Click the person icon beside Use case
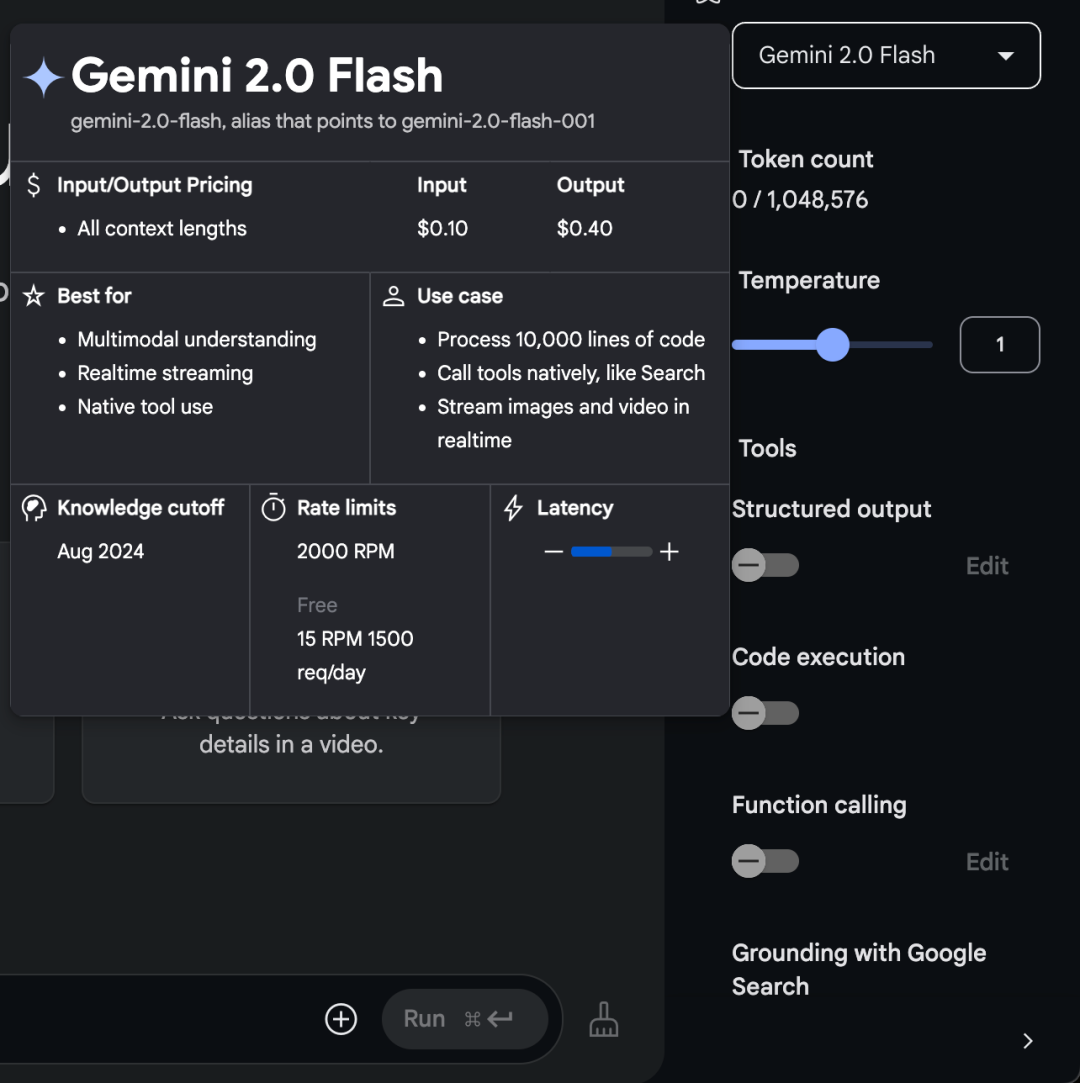Image resolution: width=1080 pixels, height=1083 pixels. point(393,296)
